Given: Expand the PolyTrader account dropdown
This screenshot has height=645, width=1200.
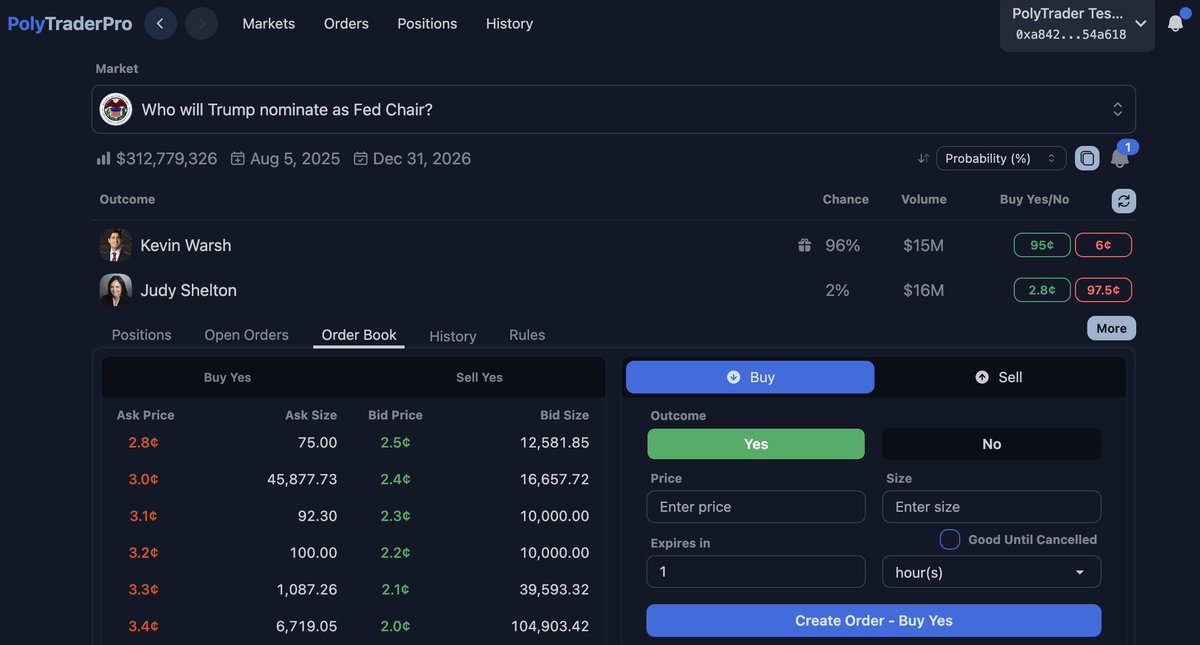Looking at the screenshot, I should (x=1078, y=23).
